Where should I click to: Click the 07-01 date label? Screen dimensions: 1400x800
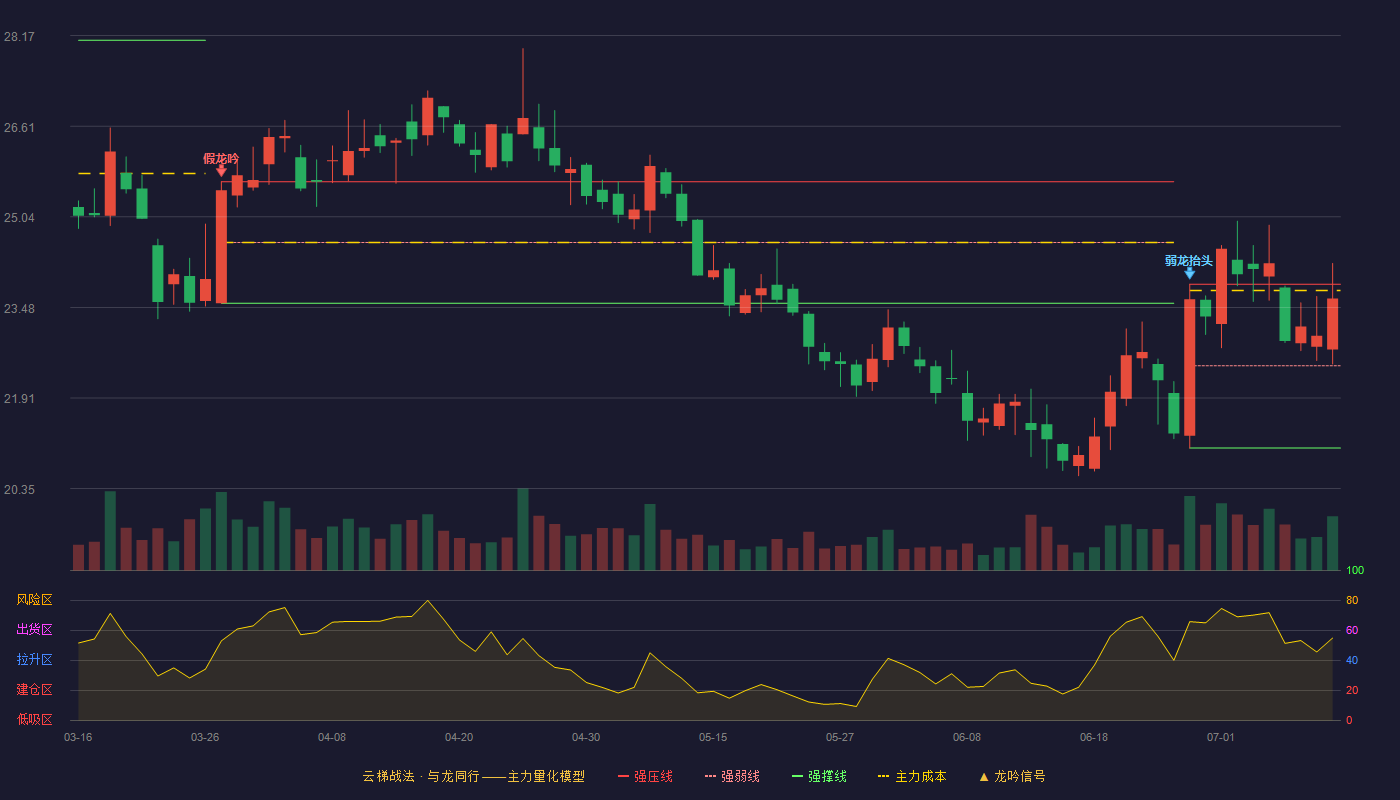1221,737
